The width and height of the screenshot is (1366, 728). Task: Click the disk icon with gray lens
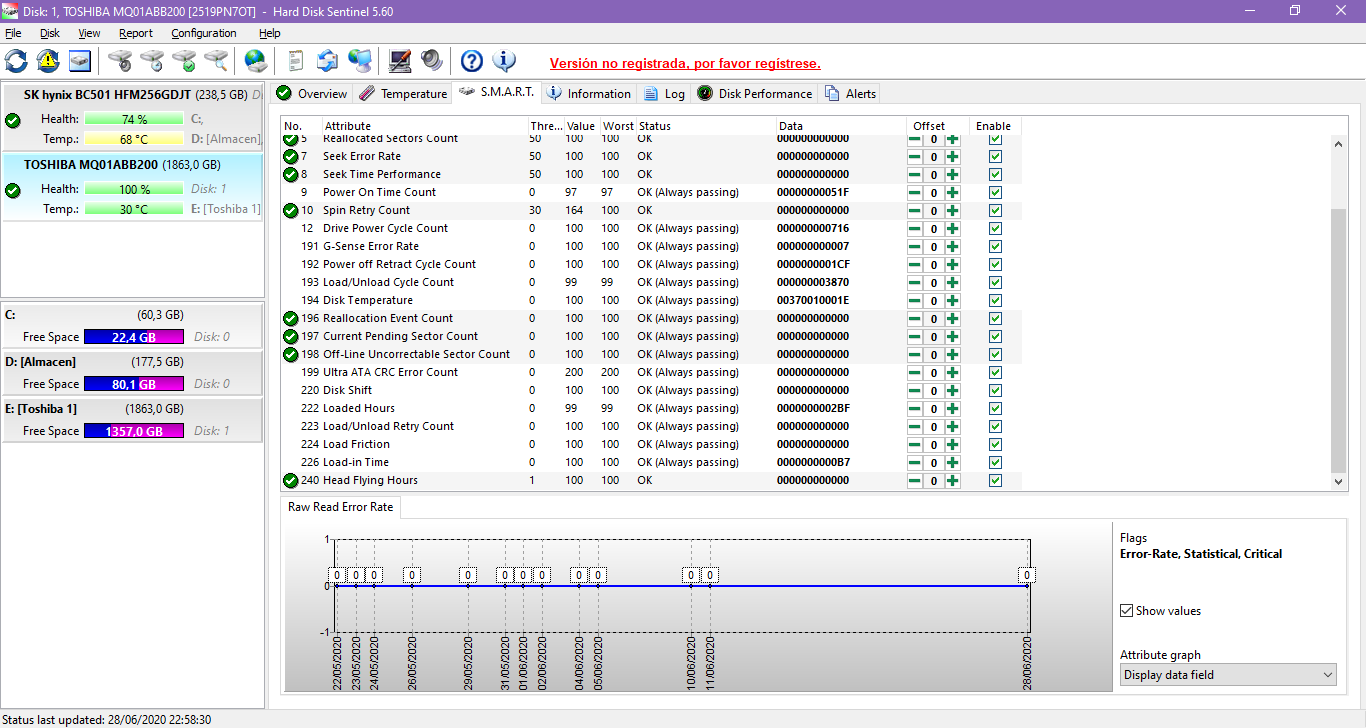pyautogui.click(x=120, y=61)
